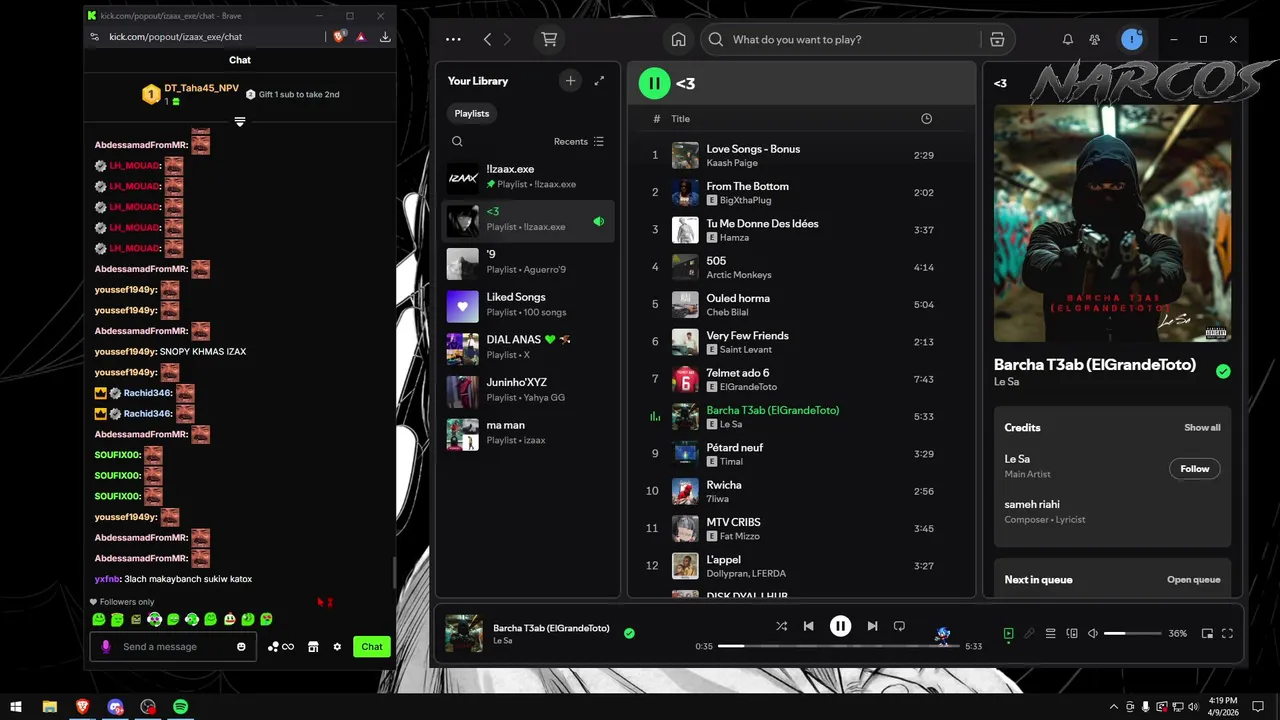Image resolution: width=1280 pixels, height=720 pixels.
Task: Open the Miniplayer icon
Action: pyautogui.click(x=1207, y=633)
